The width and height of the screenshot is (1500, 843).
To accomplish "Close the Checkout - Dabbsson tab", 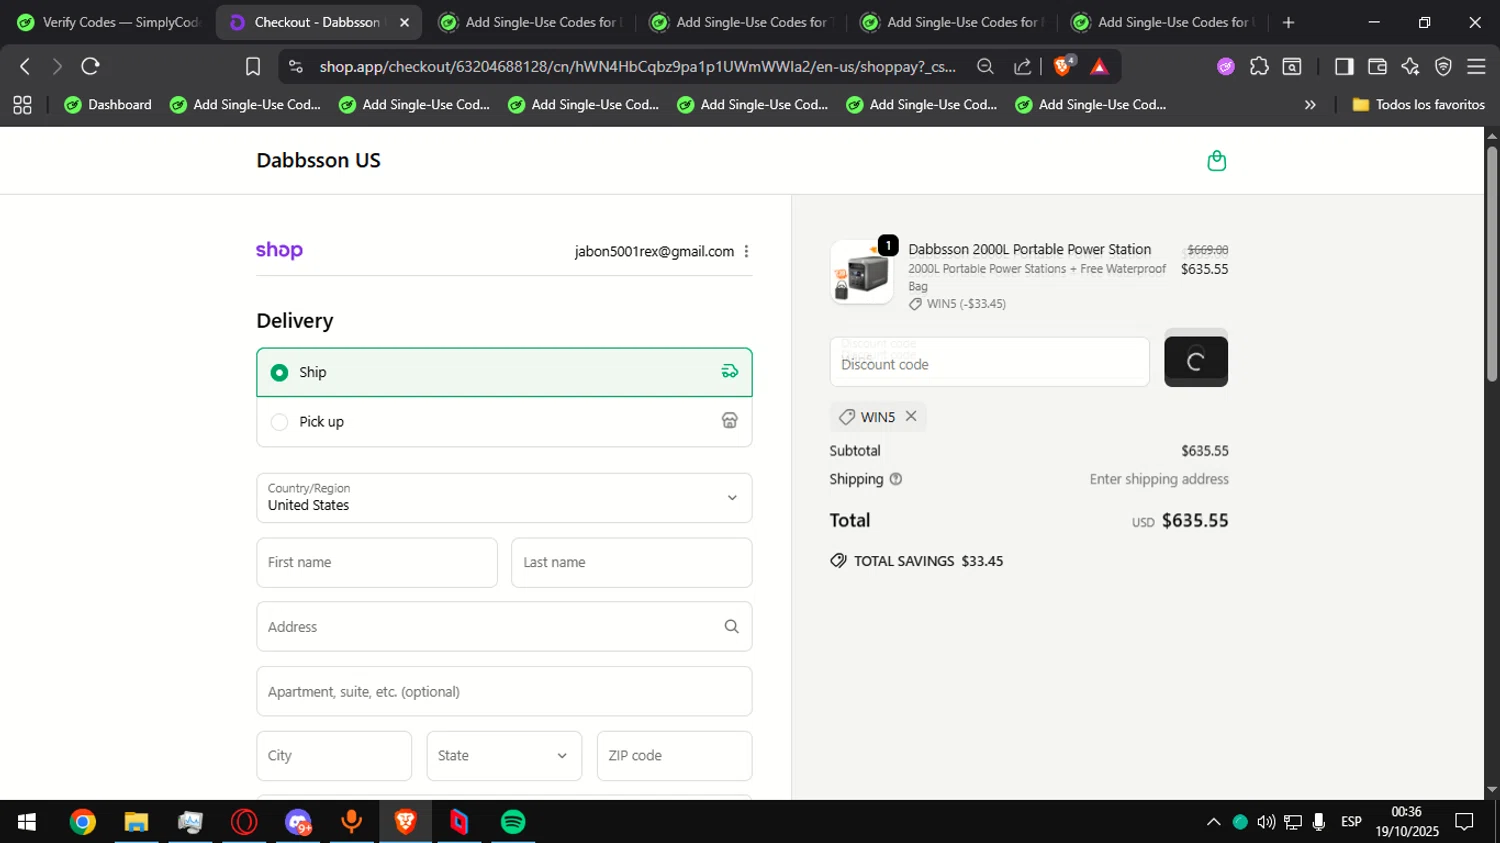I will coord(404,22).
